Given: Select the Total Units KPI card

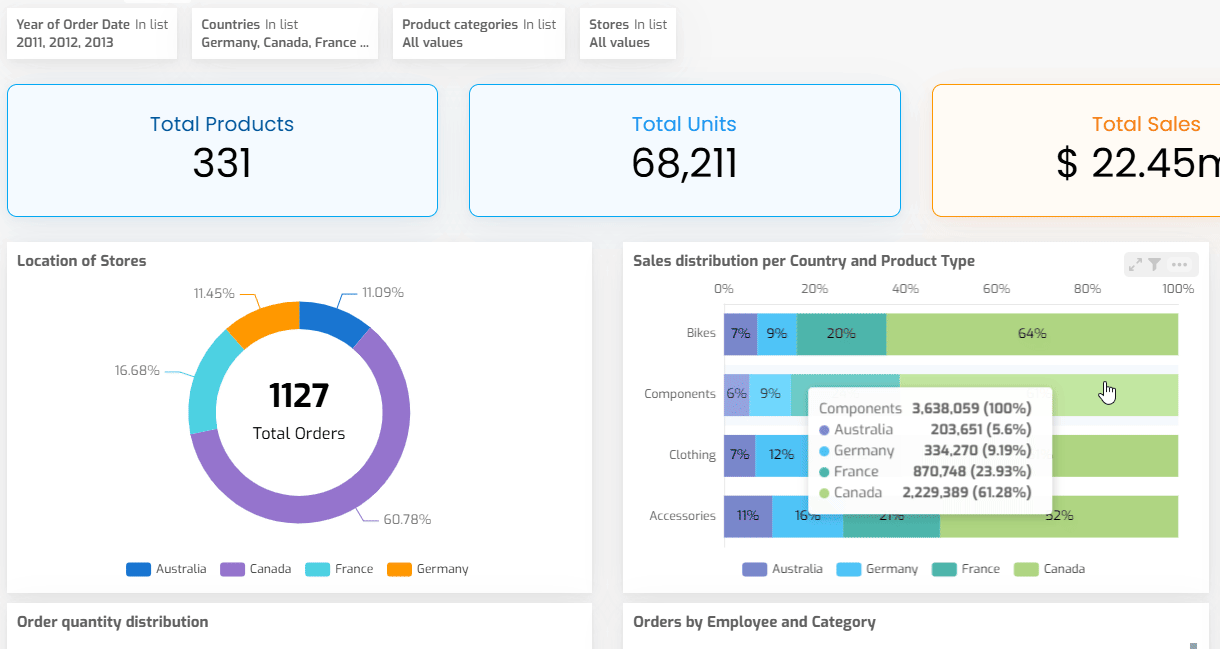Looking at the screenshot, I should 684,150.
